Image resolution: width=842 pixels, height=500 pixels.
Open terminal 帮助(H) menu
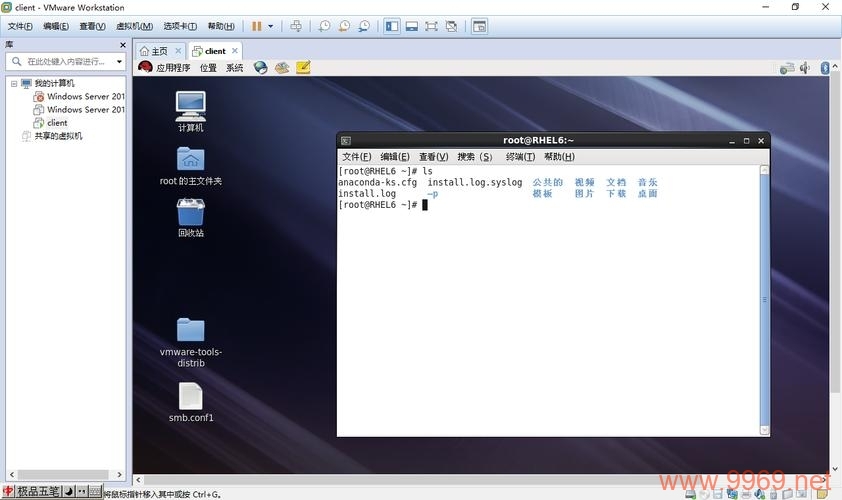tap(559, 157)
